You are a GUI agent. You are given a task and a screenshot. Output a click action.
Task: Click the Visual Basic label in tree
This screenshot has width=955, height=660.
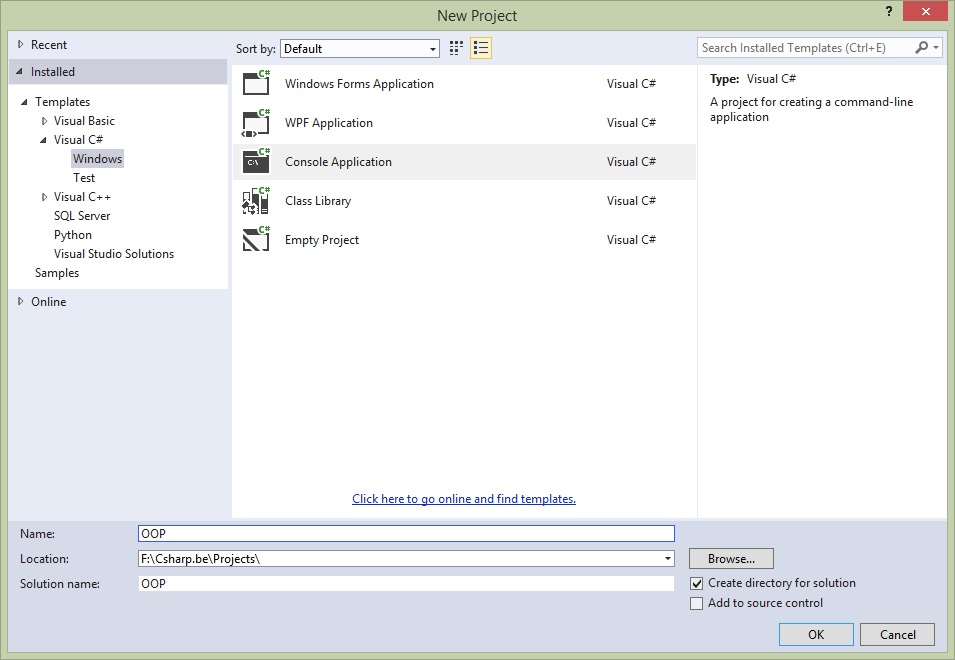coord(84,121)
